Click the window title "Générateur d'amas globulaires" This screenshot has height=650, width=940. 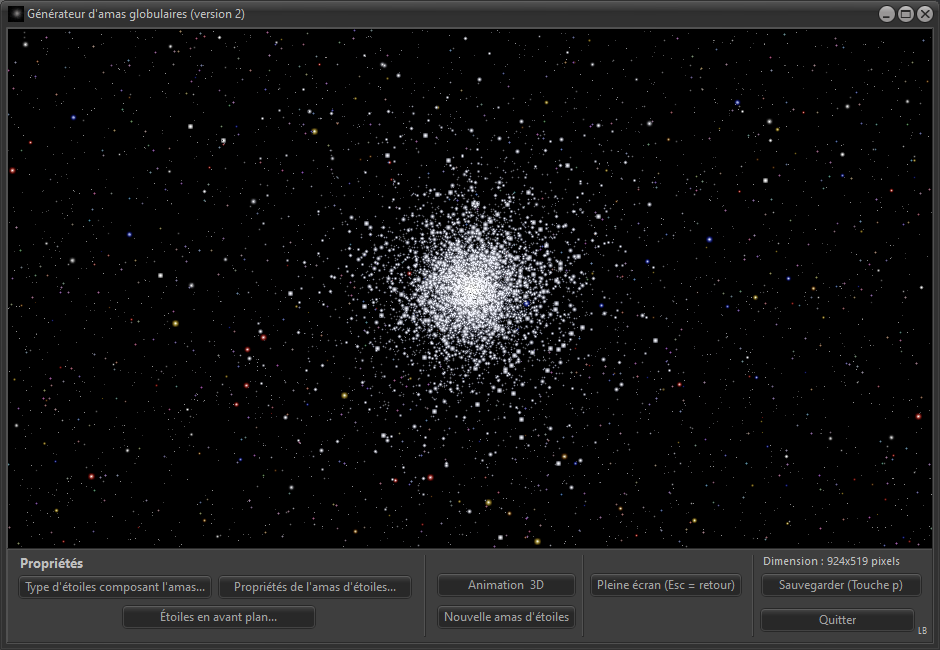[x=136, y=14]
